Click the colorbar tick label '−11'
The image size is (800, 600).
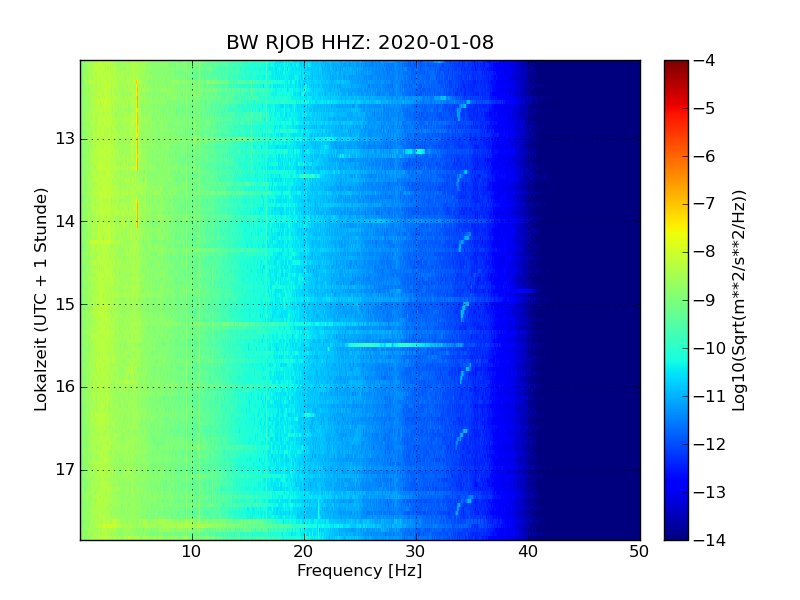click(x=710, y=396)
